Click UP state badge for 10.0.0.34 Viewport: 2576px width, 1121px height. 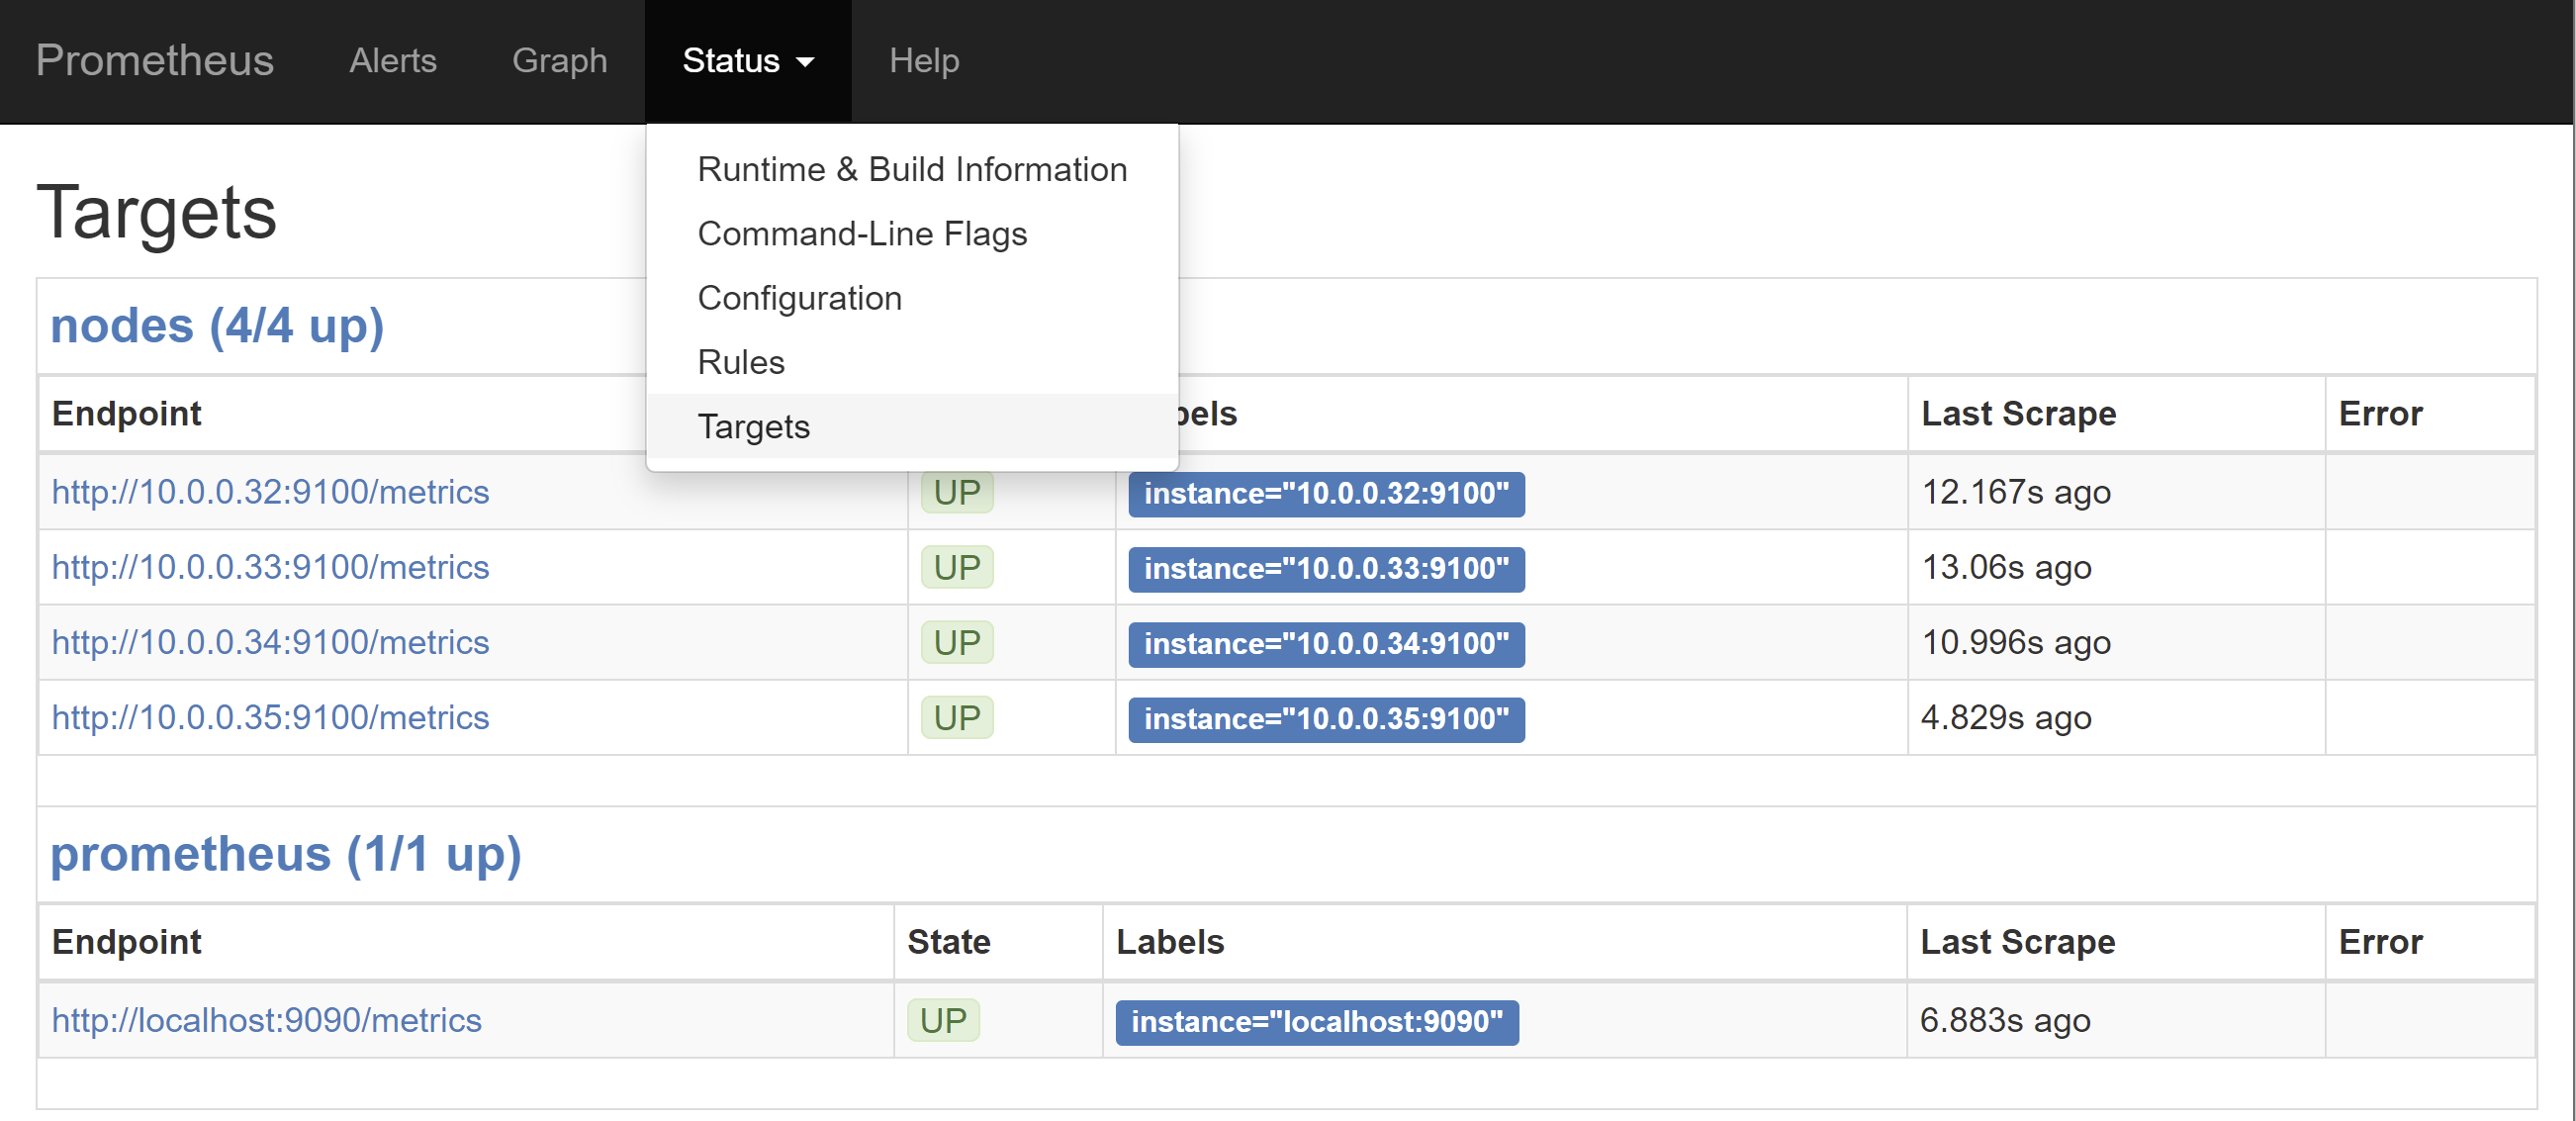pos(956,642)
